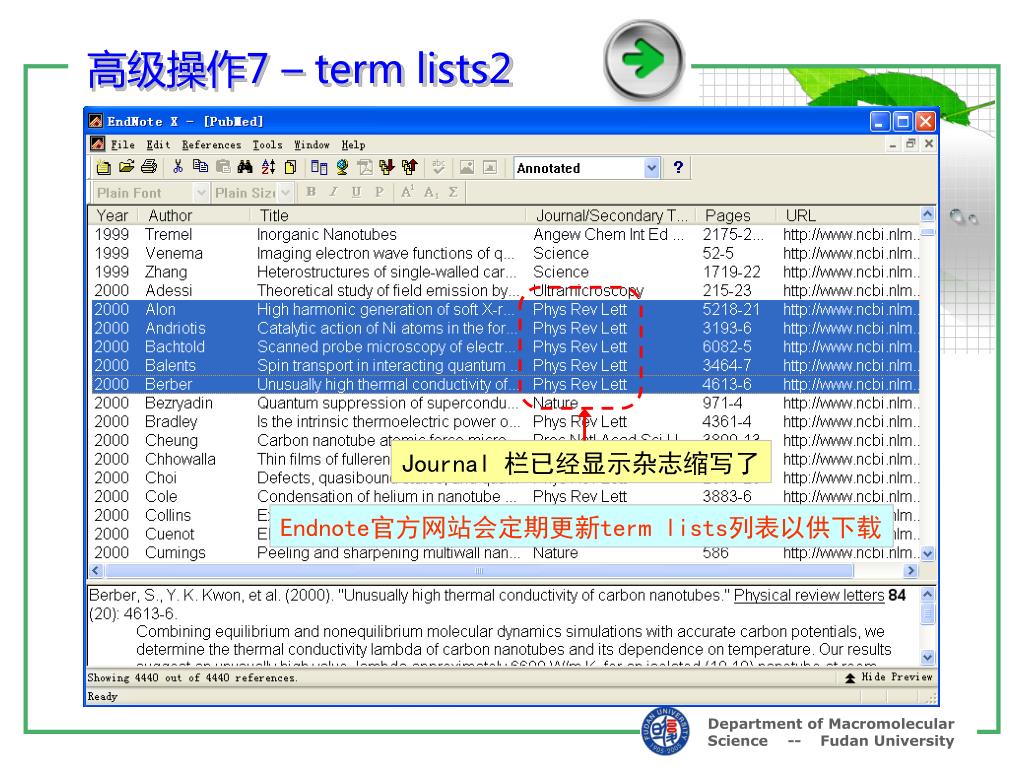Select the Bezryadin Quantum suppression row

point(504,403)
